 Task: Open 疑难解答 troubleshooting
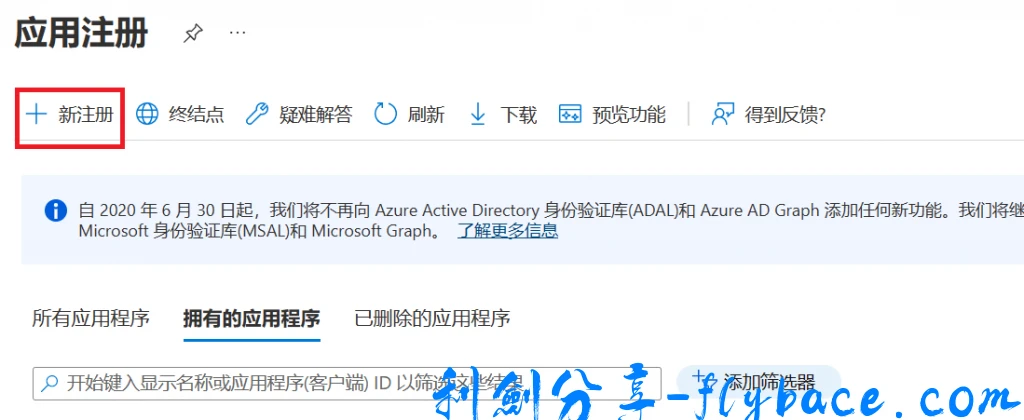[x=315, y=115]
